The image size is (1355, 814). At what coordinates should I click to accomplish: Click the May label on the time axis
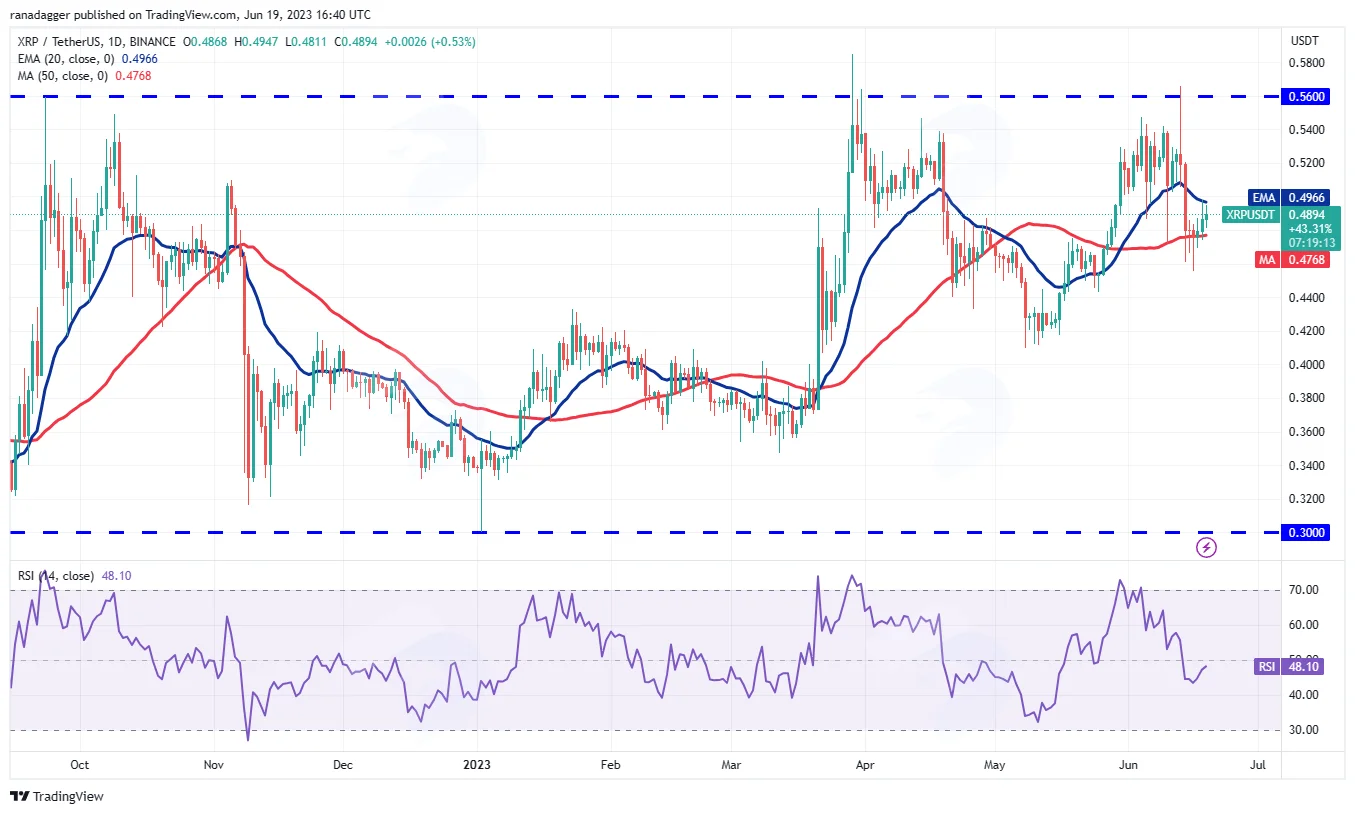click(x=994, y=765)
